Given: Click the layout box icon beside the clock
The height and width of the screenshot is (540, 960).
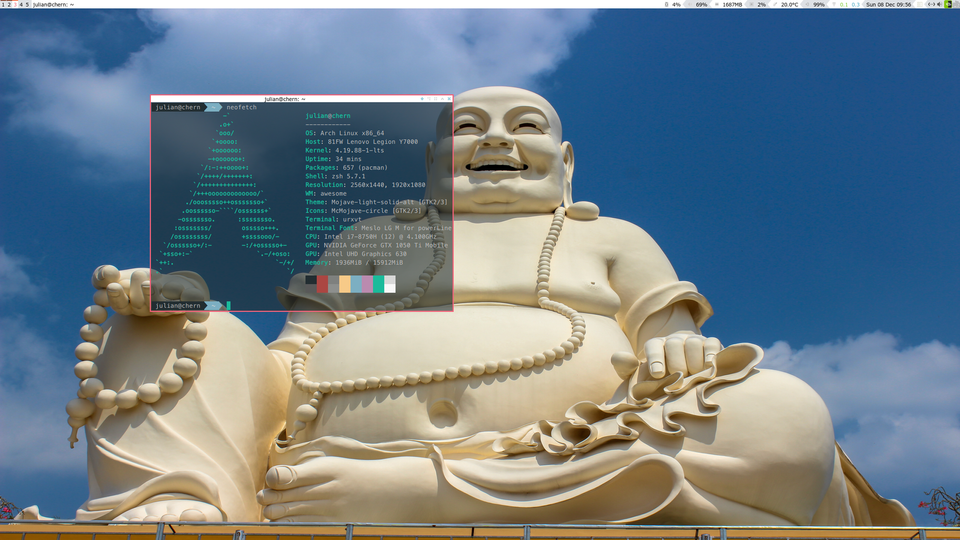Looking at the screenshot, I should (920, 4).
